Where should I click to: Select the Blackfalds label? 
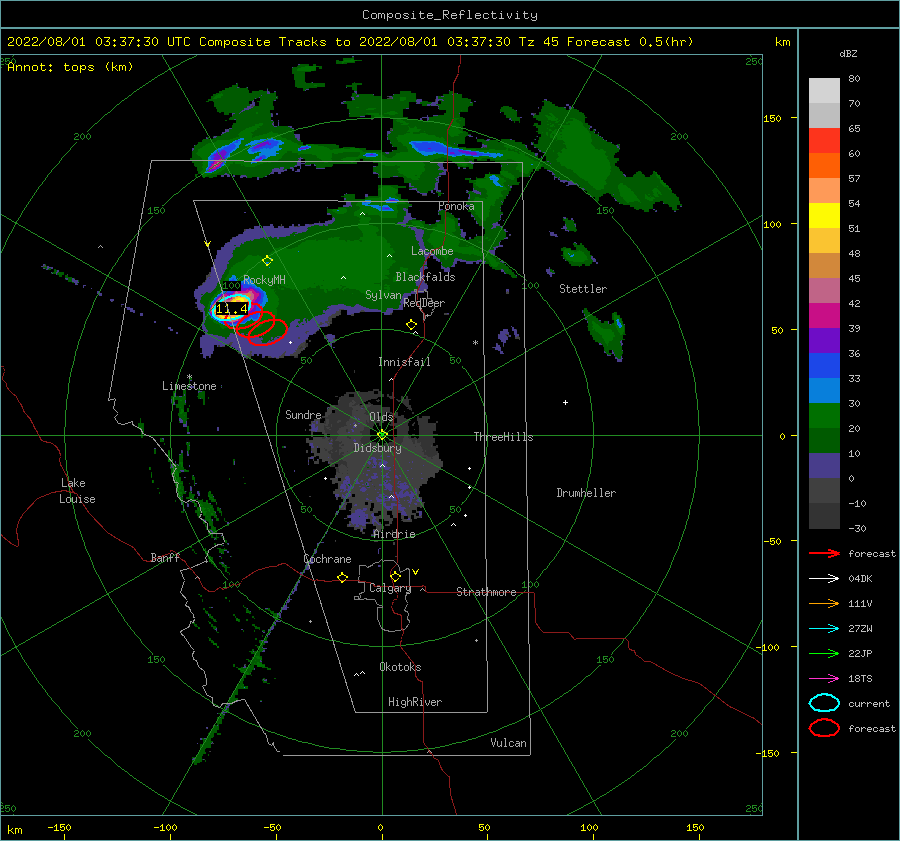[x=425, y=277]
